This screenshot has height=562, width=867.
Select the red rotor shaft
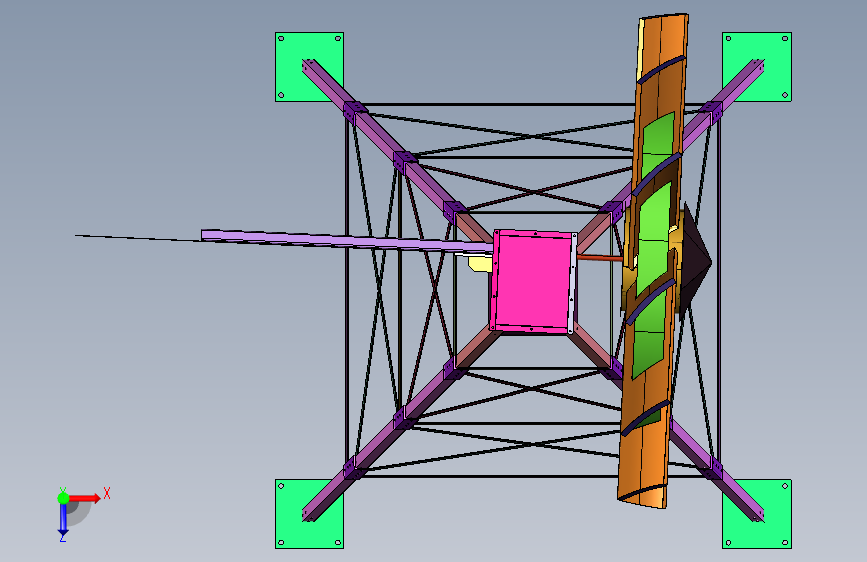tap(599, 257)
